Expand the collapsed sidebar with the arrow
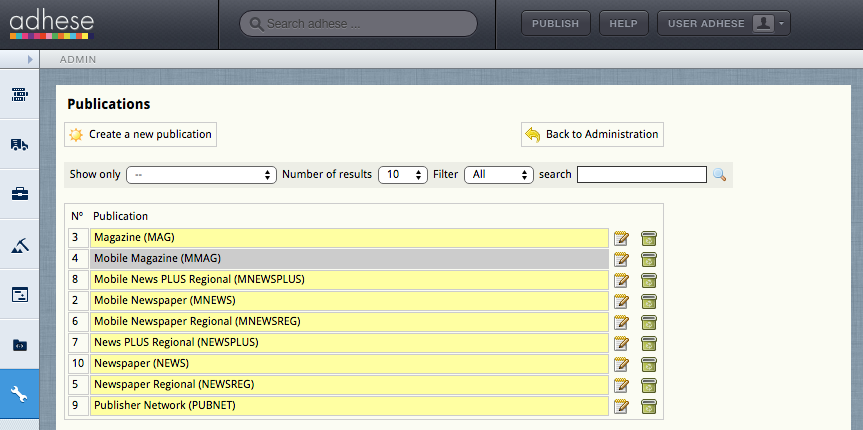The height and width of the screenshot is (430, 863). 30,60
